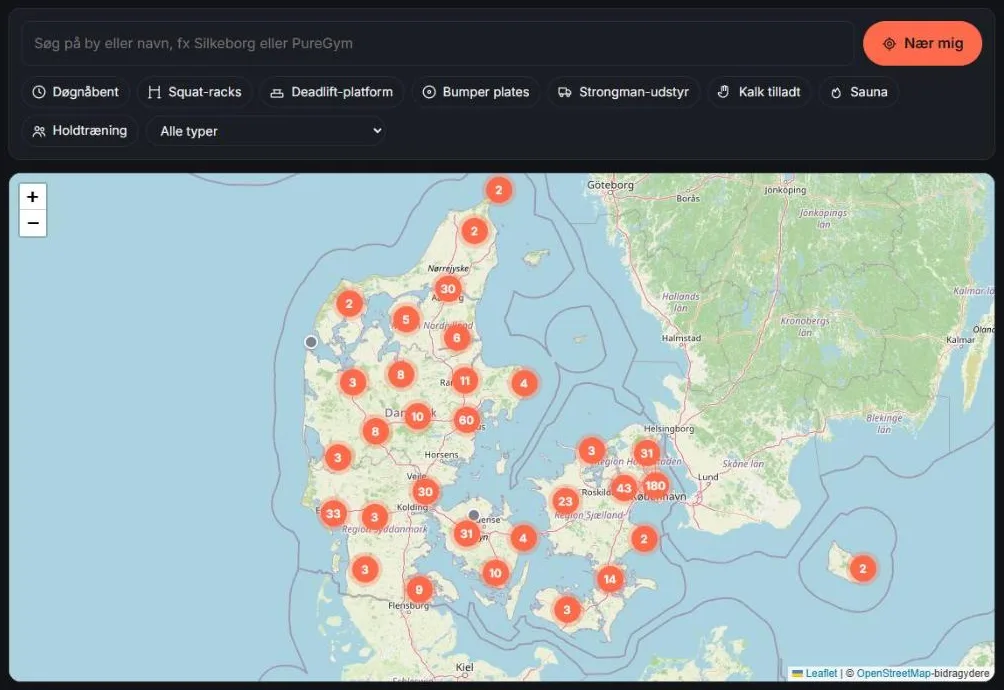
Task: Click the 31 cluster near Helsingborg
Action: [647, 453]
